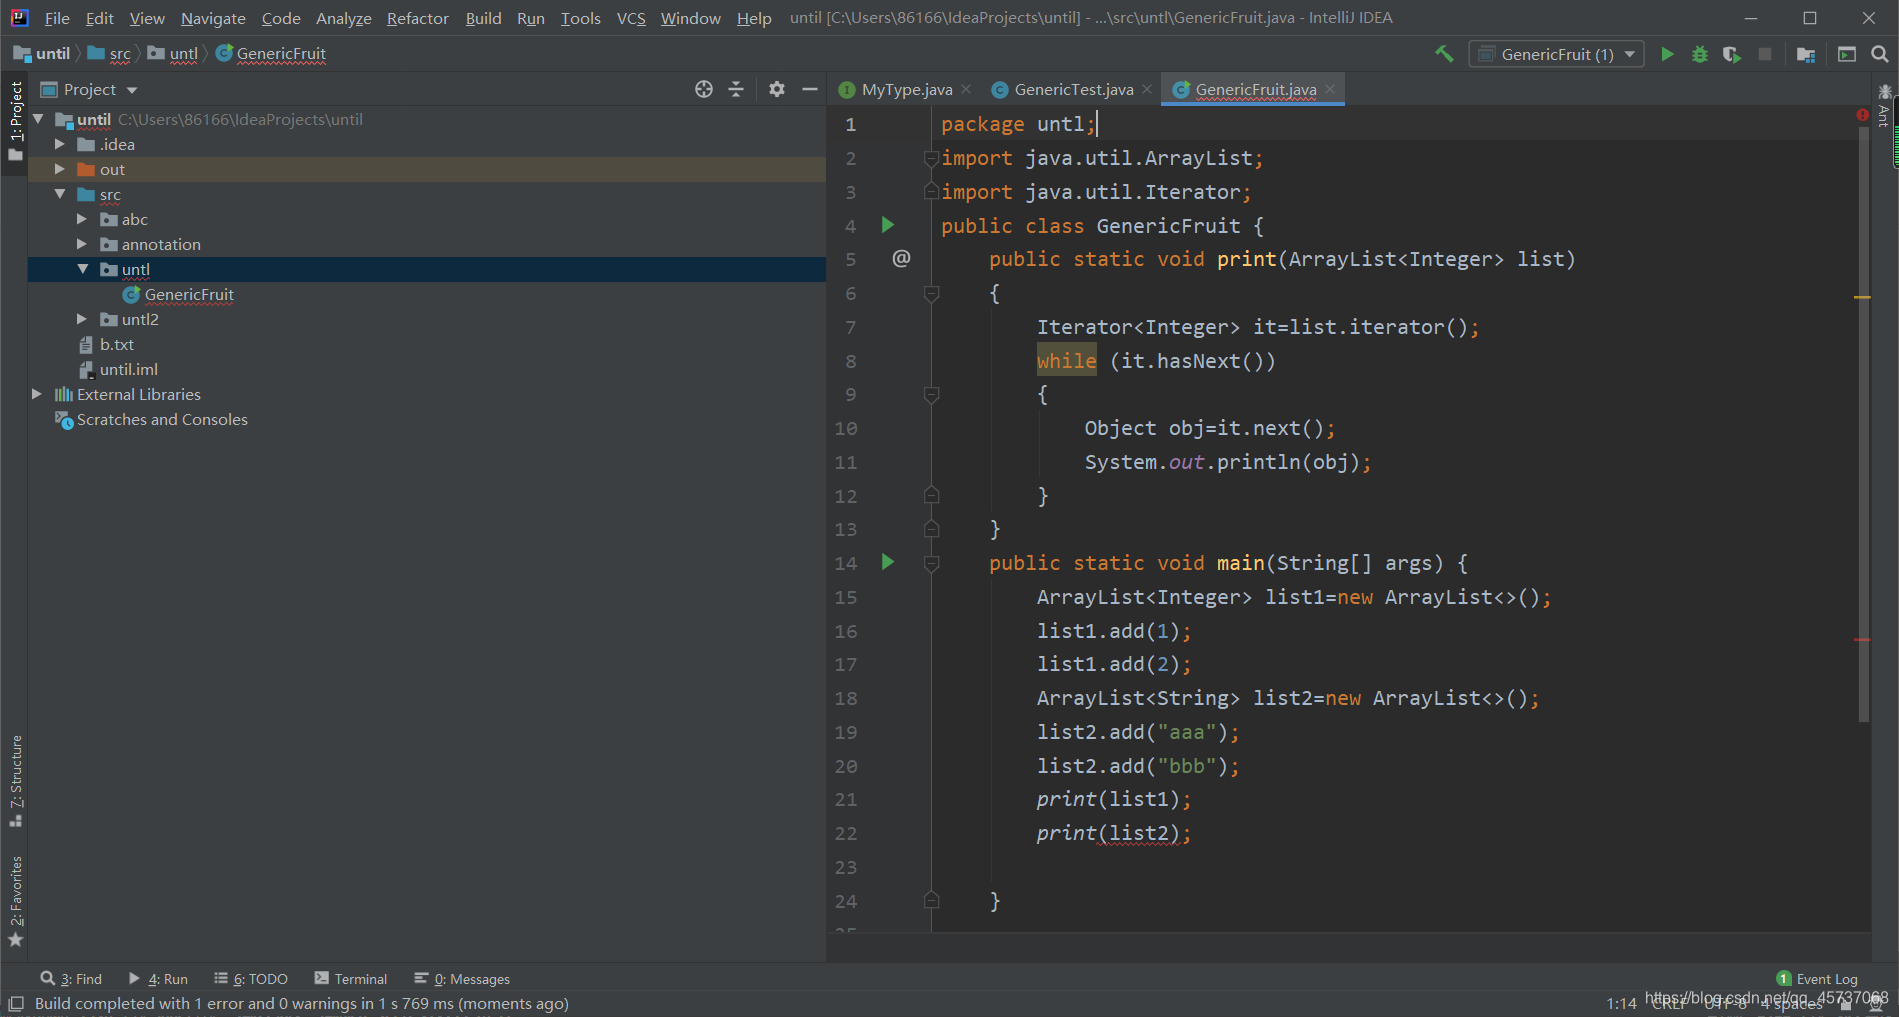Open the Search Everywhere magnifier
Screen dimensions: 1899x1017
1880,54
